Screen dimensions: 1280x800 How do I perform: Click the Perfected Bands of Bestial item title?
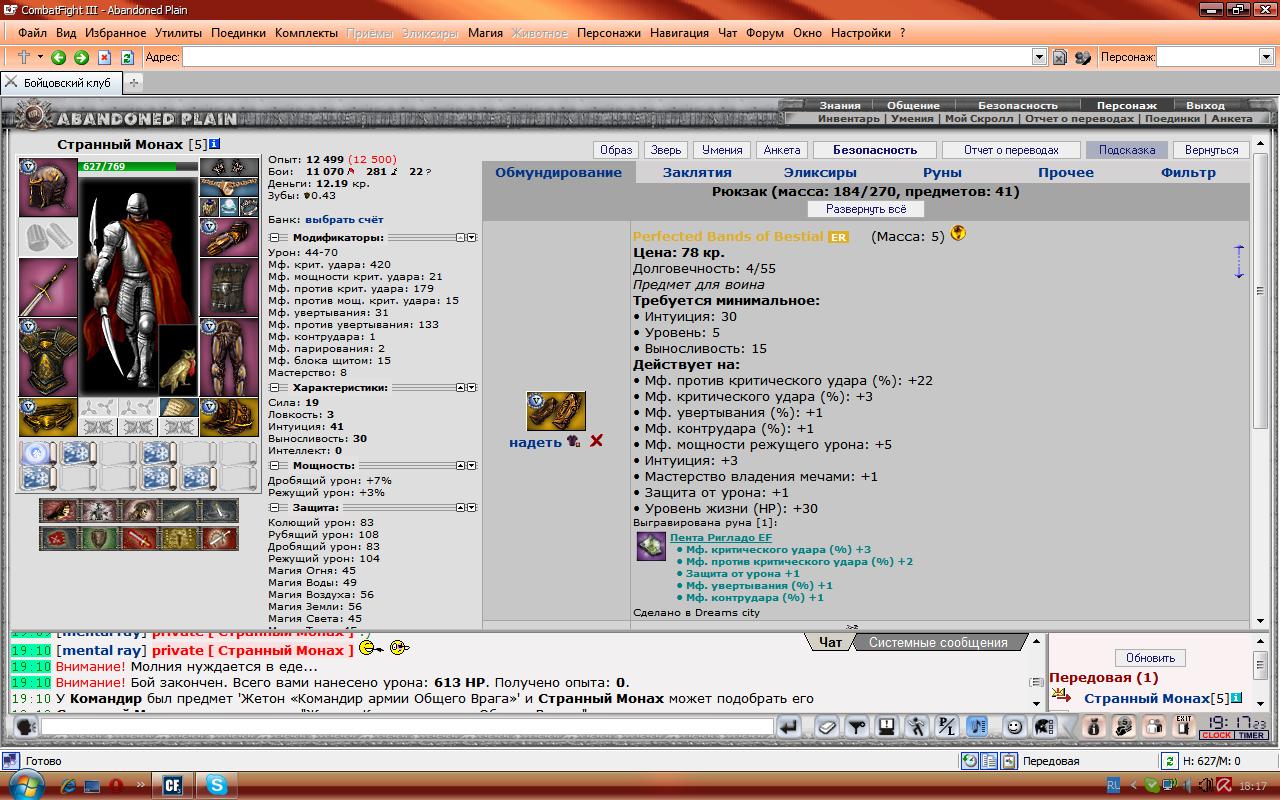coord(728,237)
